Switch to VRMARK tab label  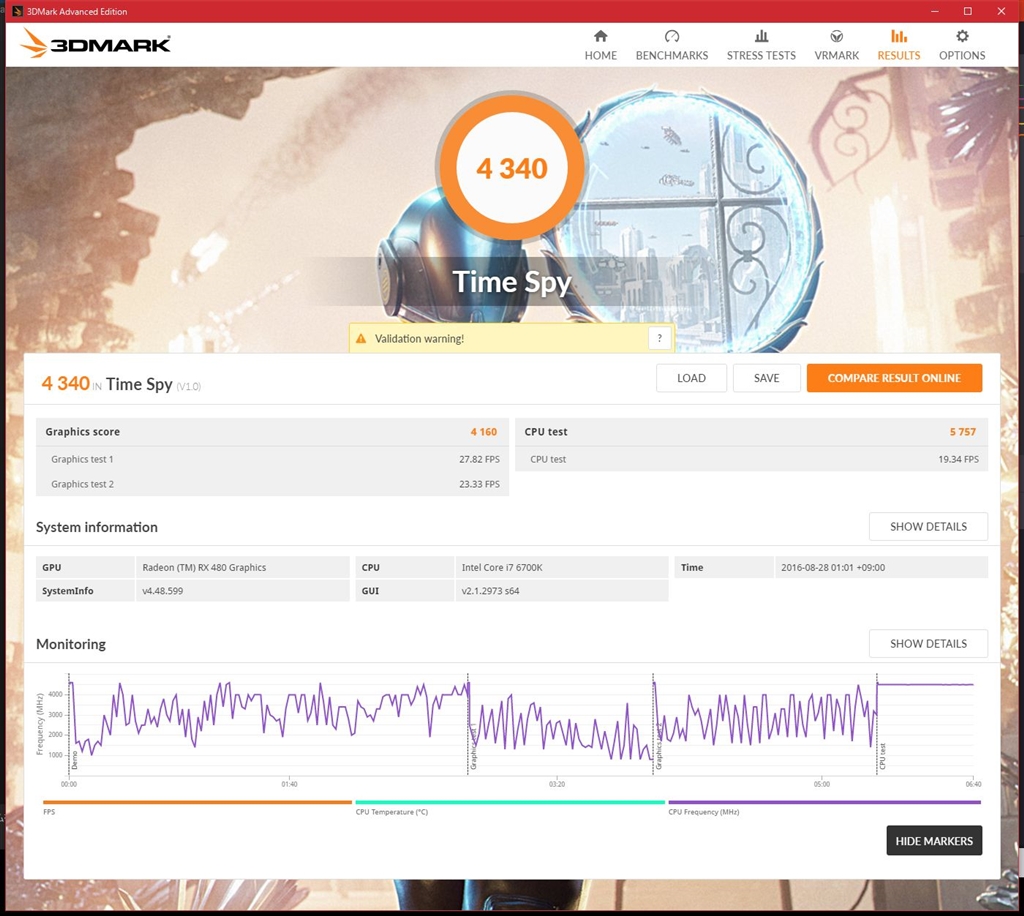pos(836,55)
